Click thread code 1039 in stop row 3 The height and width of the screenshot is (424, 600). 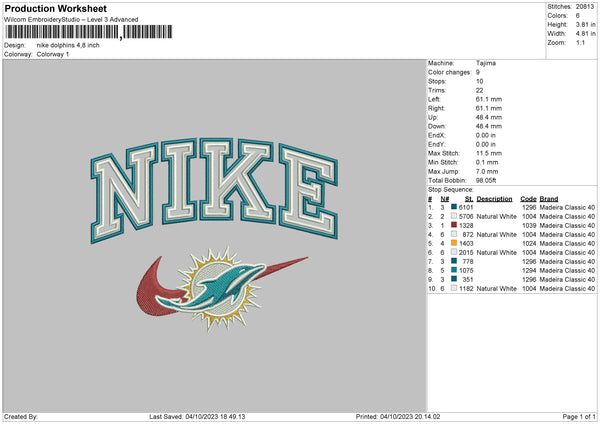pyautogui.click(x=529, y=225)
